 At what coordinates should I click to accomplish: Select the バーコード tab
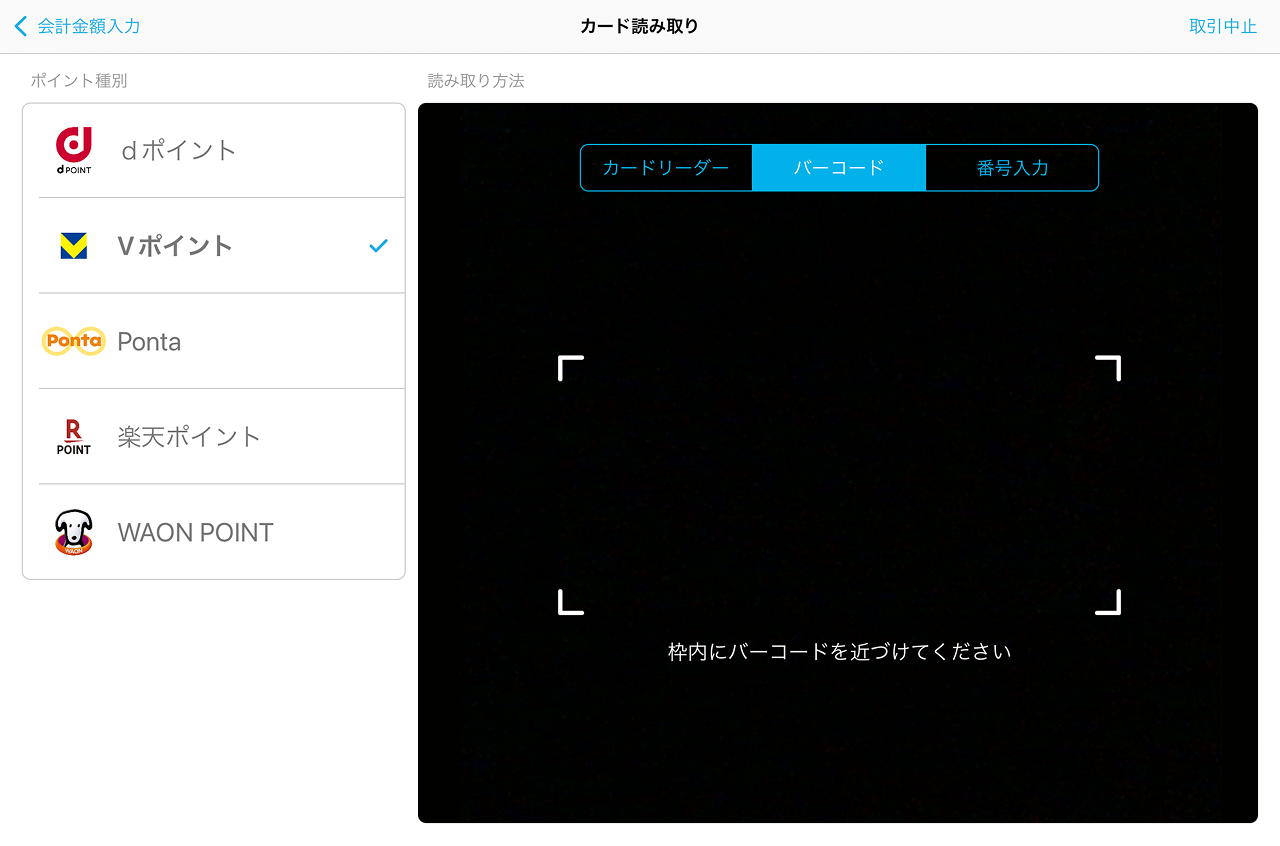(839, 168)
